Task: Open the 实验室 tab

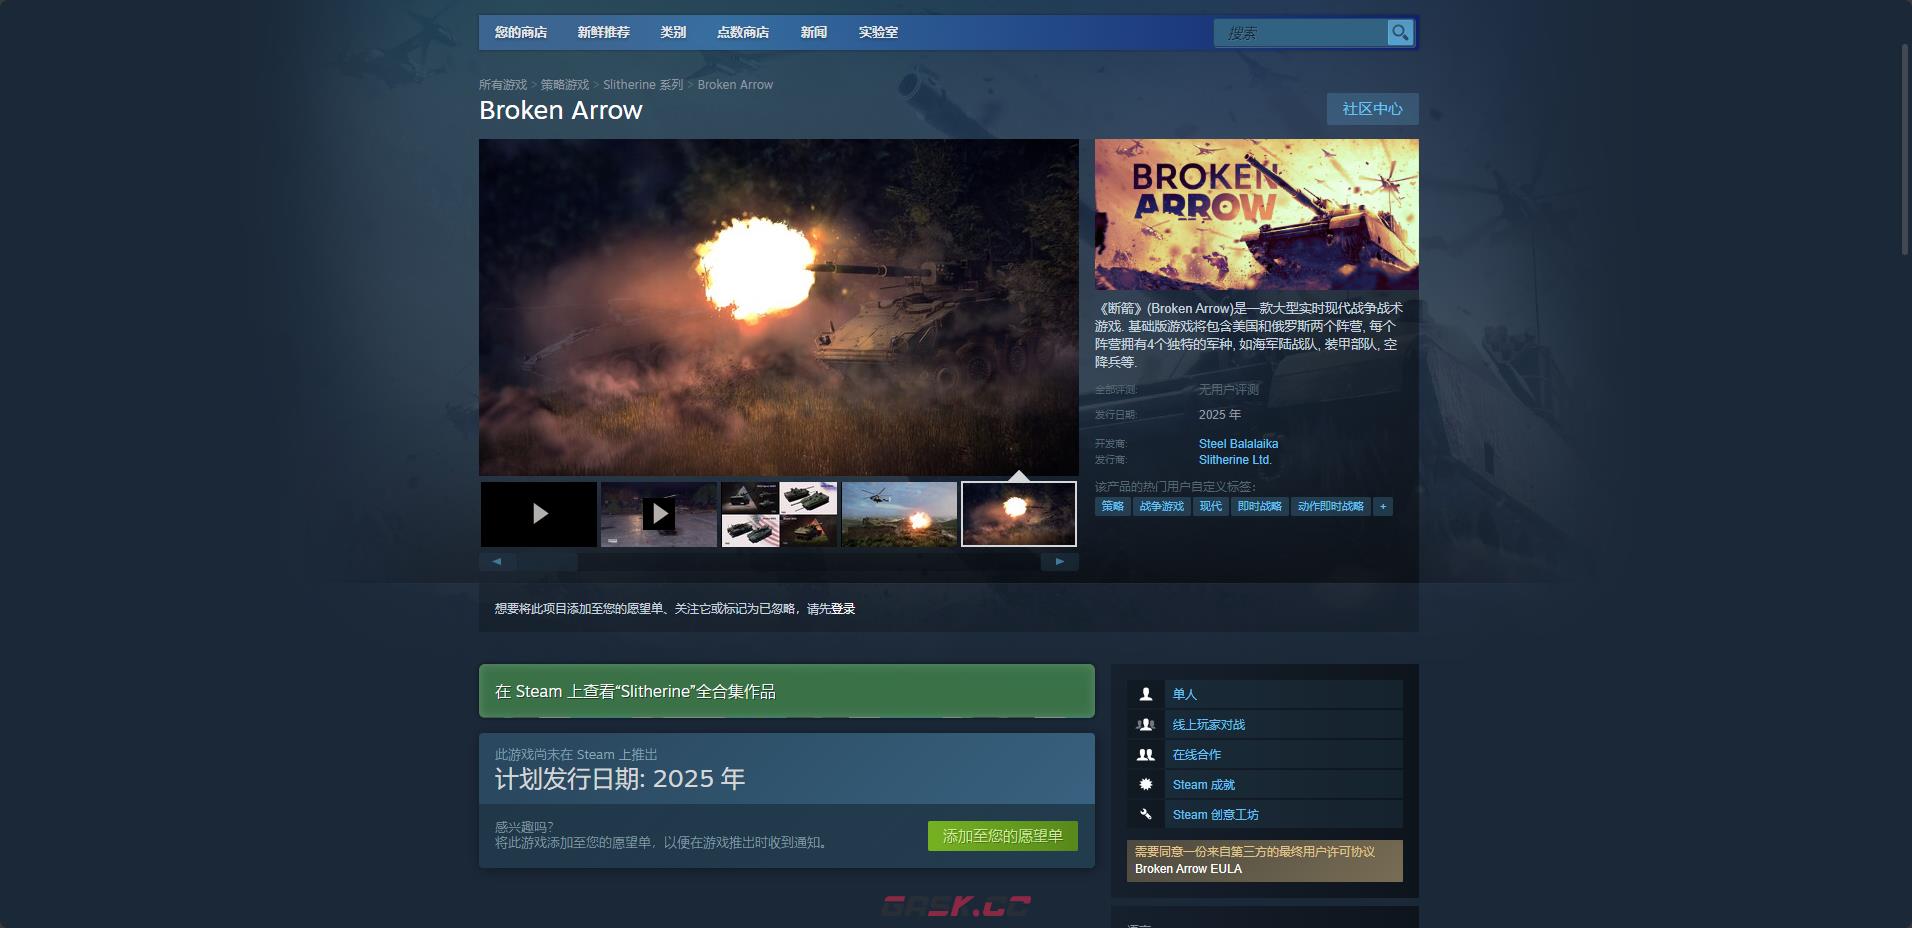Action: point(878,32)
